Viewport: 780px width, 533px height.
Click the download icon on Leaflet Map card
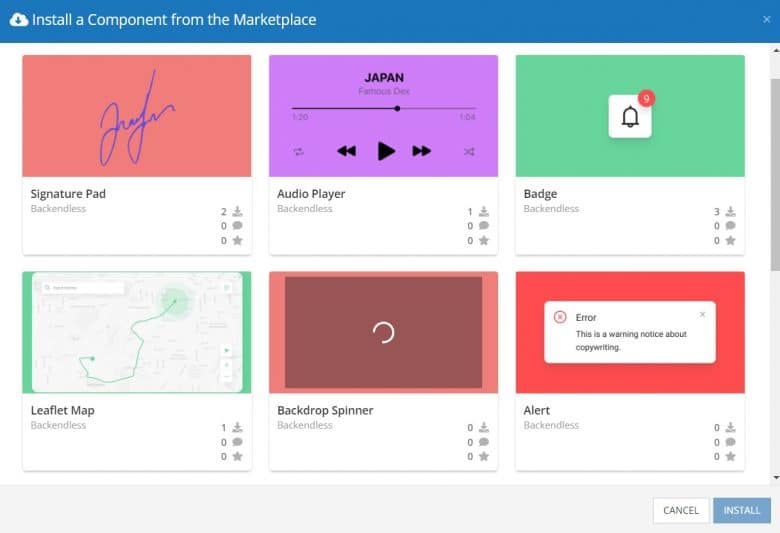click(237, 428)
